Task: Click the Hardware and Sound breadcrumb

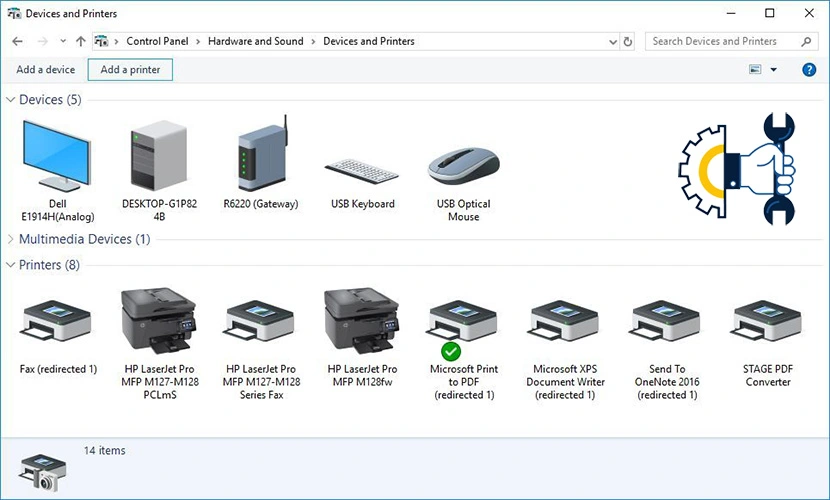Action: (256, 41)
